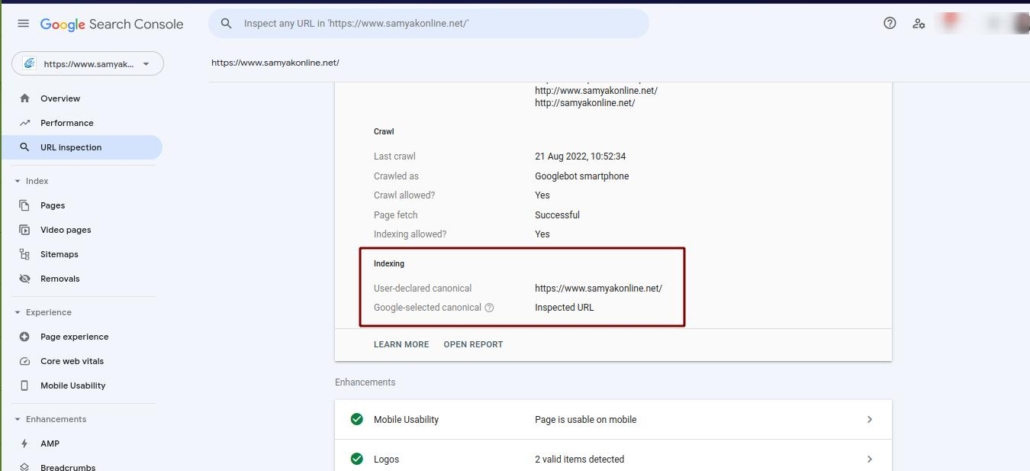Click the site favicon in property selector

pyautogui.click(x=30, y=64)
